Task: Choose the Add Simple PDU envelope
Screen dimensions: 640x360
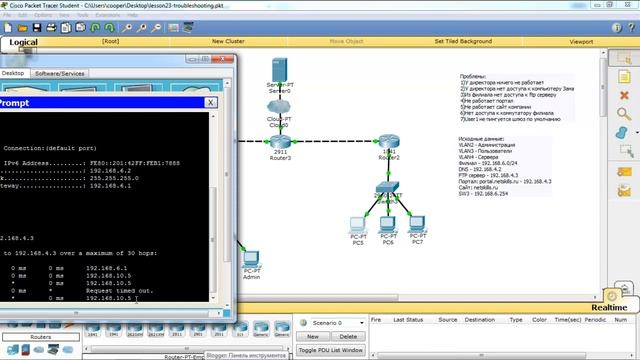Action: tap(624, 172)
